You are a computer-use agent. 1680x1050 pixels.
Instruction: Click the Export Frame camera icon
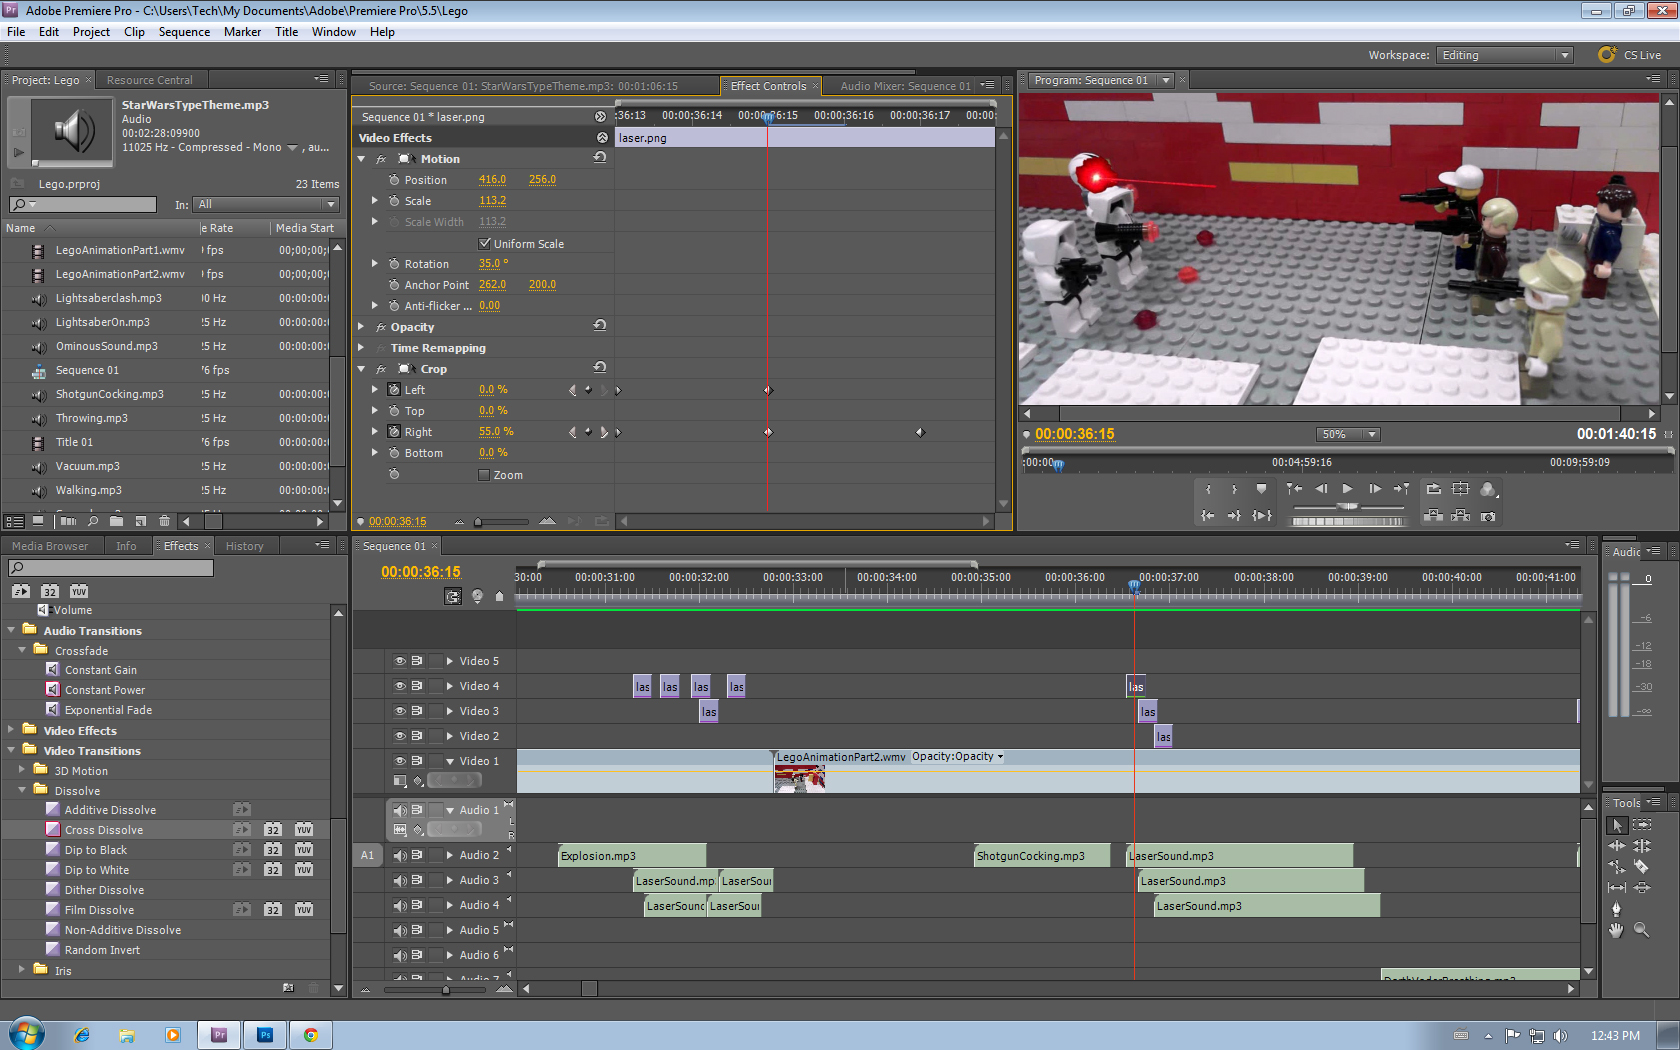pyautogui.click(x=1488, y=516)
